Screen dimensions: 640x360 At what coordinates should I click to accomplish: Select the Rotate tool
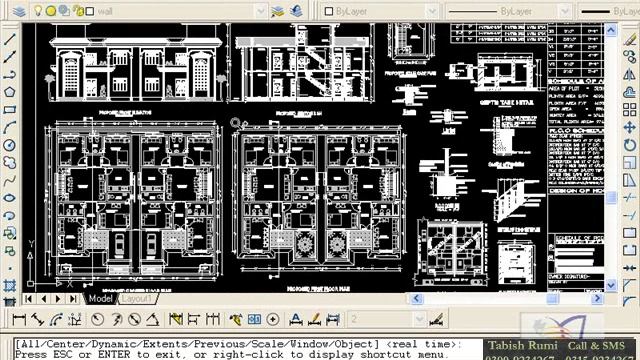pos(629,145)
